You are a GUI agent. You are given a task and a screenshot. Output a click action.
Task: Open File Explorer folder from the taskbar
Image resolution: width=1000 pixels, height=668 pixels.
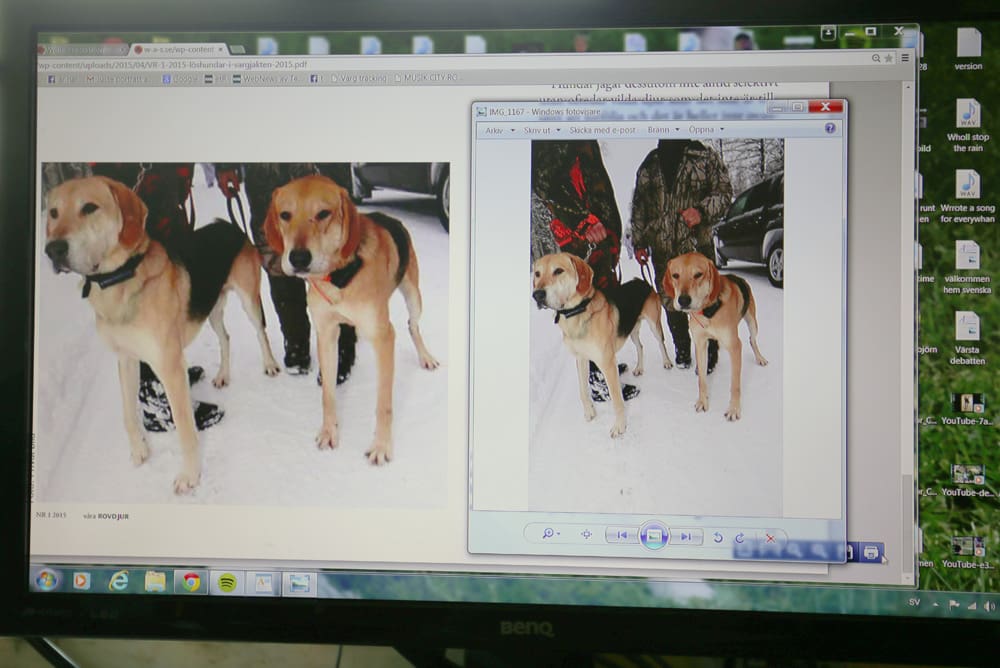coord(154,582)
